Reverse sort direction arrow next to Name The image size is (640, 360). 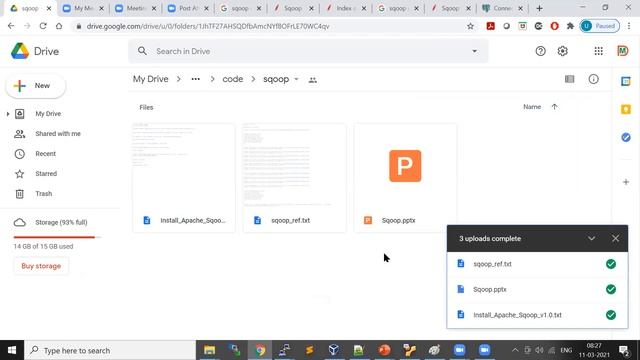pos(554,107)
